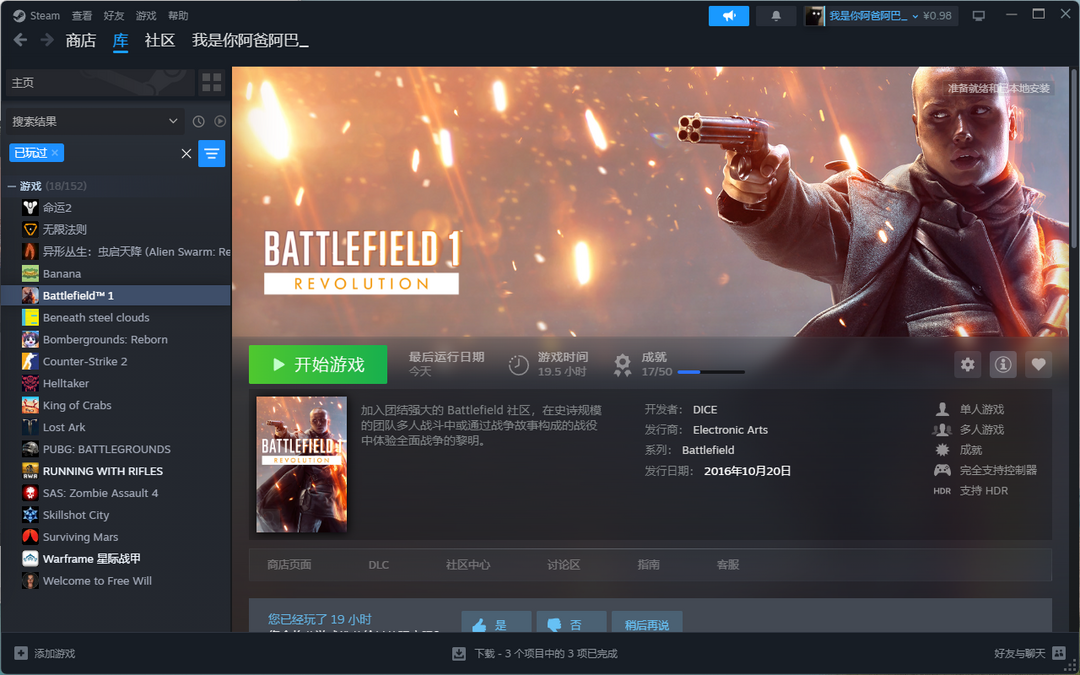Image resolution: width=1080 pixels, height=675 pixels.
Task: Toggle ready-to-play filter icon
Action: coord(220,121)
